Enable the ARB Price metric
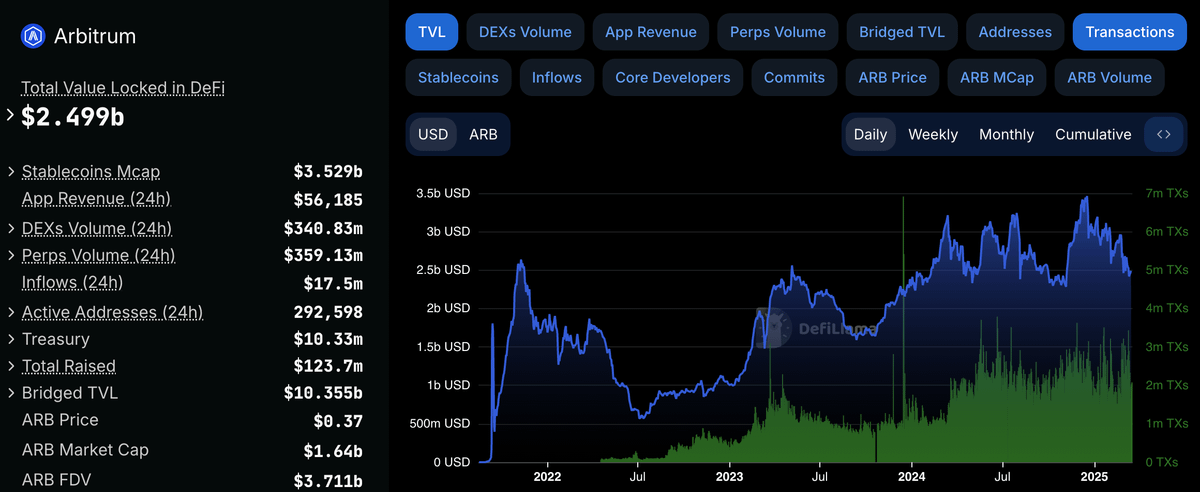 (892, 77)
